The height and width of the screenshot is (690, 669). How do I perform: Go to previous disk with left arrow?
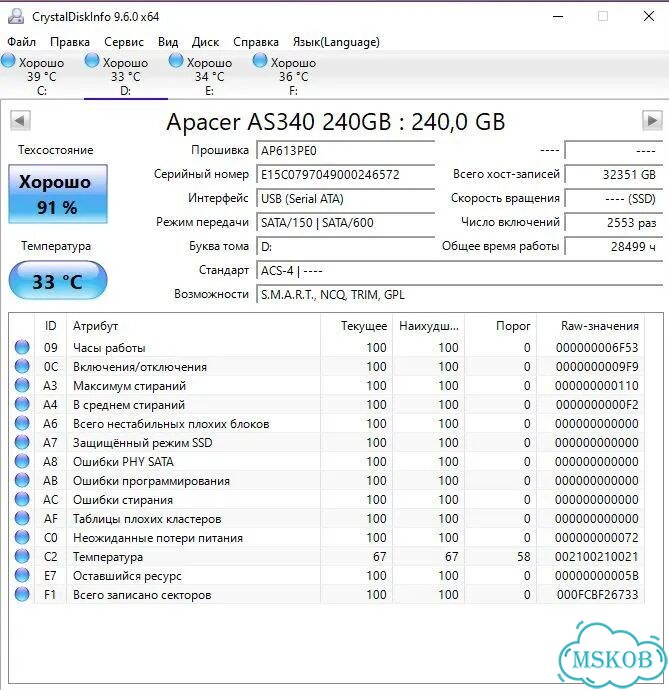pyautogui.click(x=20, y=120)
